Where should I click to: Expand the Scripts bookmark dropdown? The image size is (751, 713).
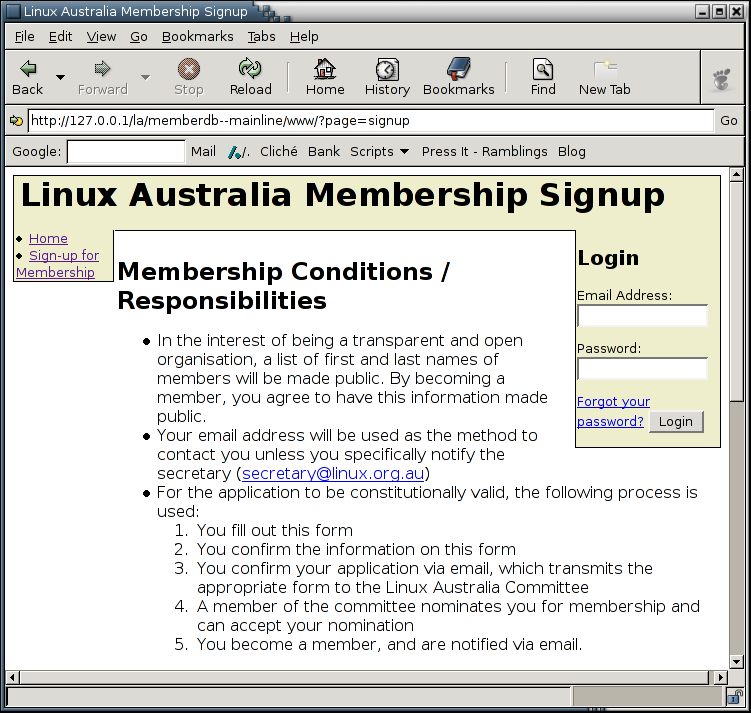tap(379, 152)
